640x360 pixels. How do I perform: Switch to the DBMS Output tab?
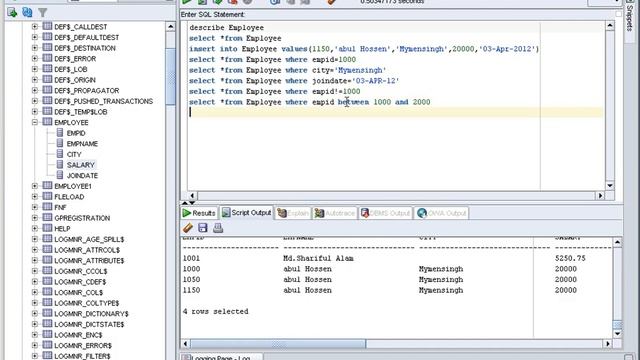click(x=385, y=213)
